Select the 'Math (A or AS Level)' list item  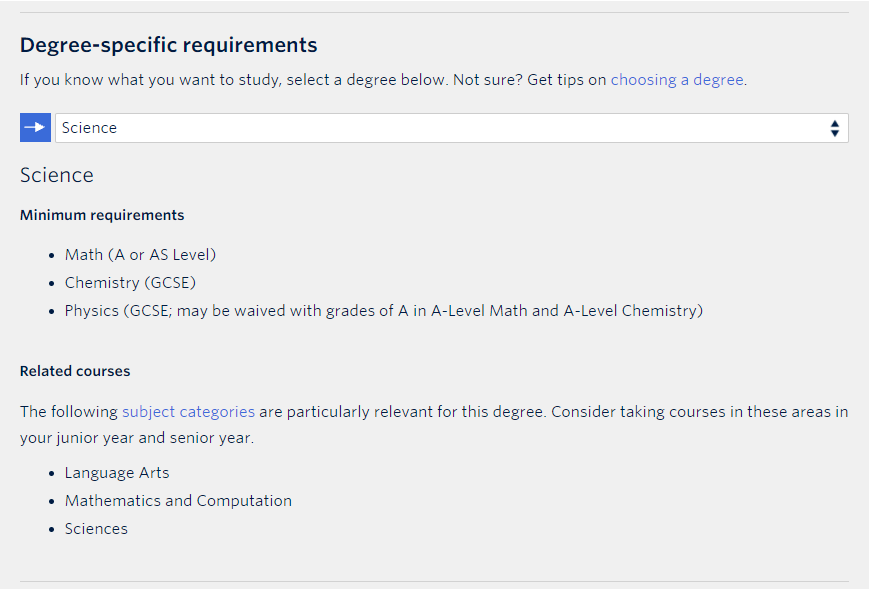(140, 255)
